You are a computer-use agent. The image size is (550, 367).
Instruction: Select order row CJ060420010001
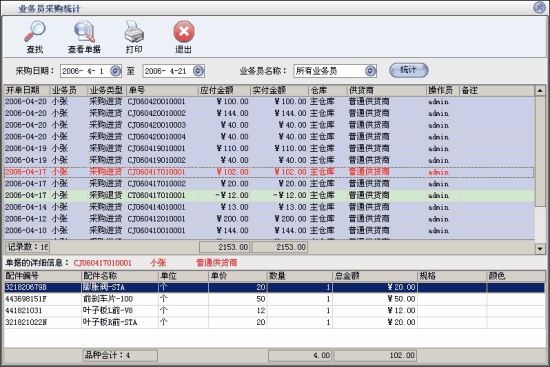pyautogui.click(x=269, y=102)
